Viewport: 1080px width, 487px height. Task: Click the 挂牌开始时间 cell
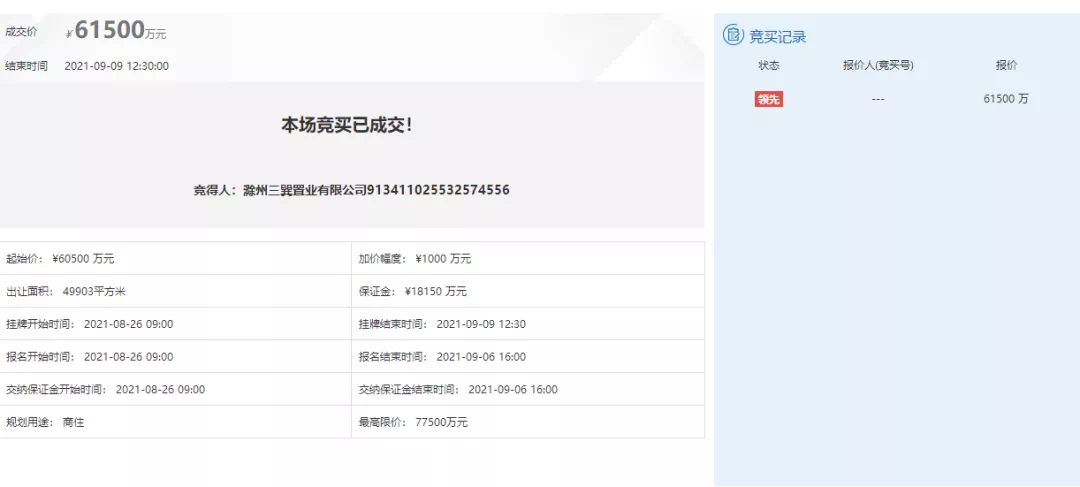point(89,324)
